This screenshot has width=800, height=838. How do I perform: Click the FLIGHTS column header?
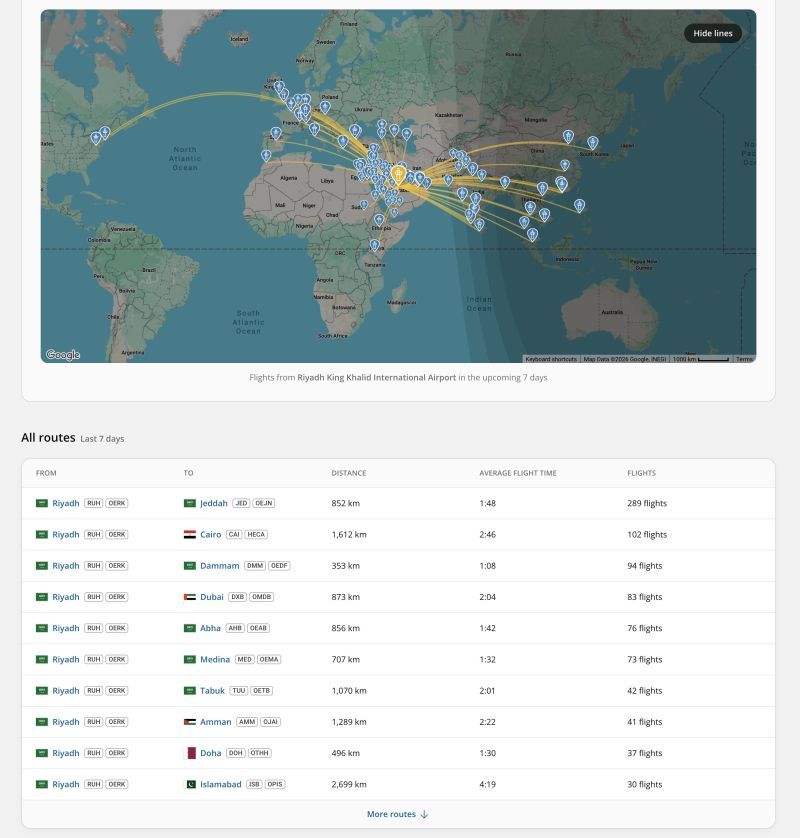pos(641,473)
